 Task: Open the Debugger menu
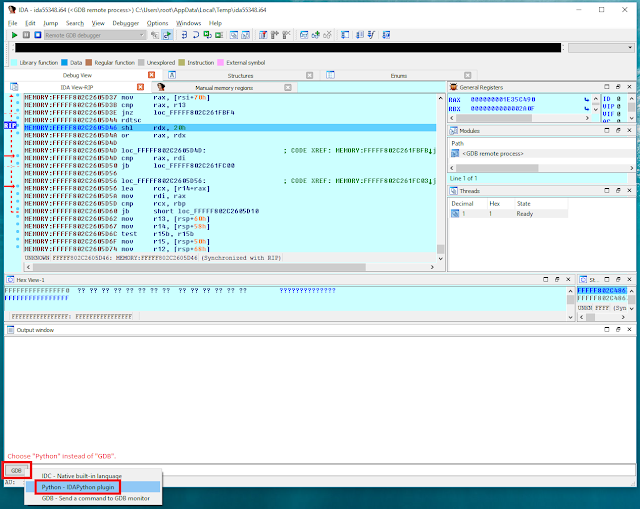[x=126, y=23]
